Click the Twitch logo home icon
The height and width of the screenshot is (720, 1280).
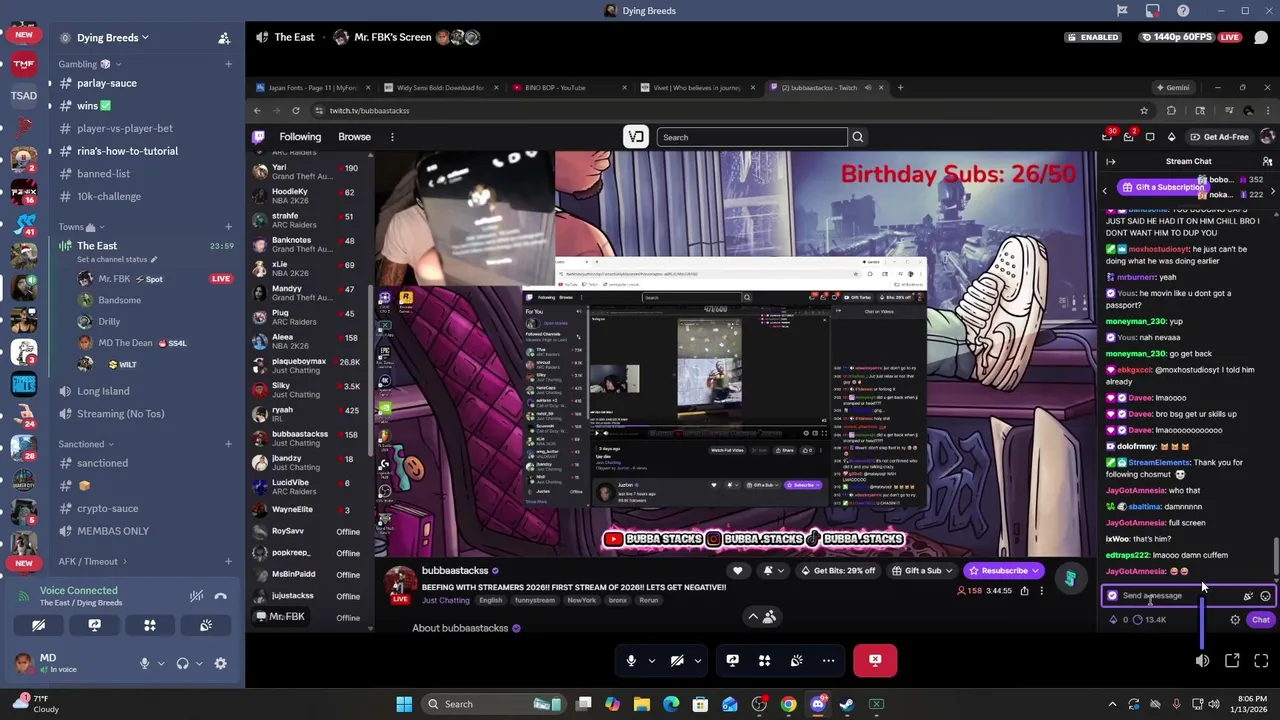[x=258, y=137]
